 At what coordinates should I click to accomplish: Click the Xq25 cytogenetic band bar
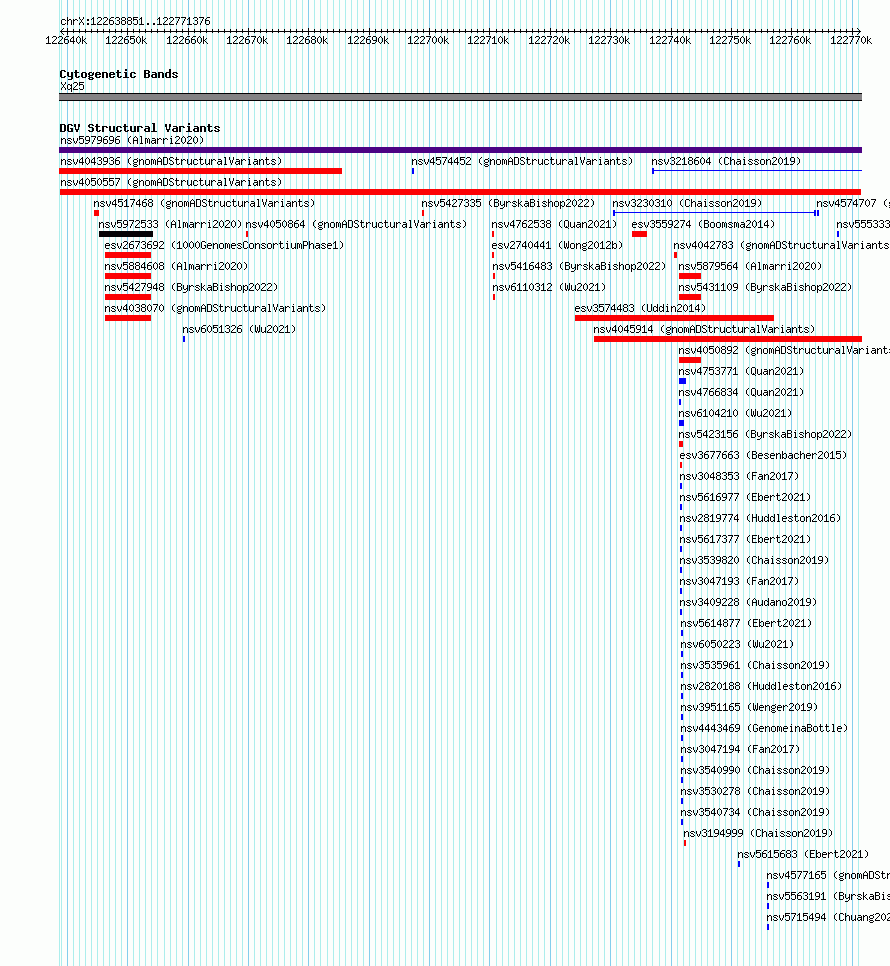coord(460,97)
